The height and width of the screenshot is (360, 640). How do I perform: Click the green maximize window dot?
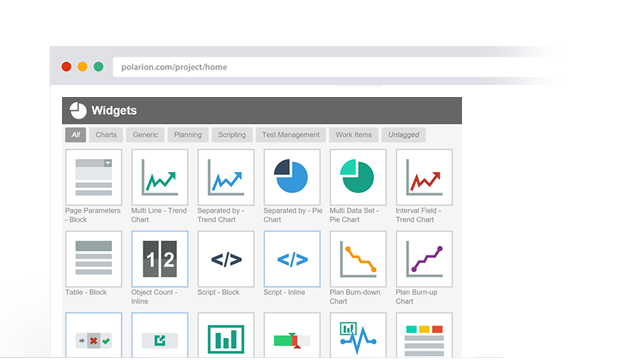98,67
